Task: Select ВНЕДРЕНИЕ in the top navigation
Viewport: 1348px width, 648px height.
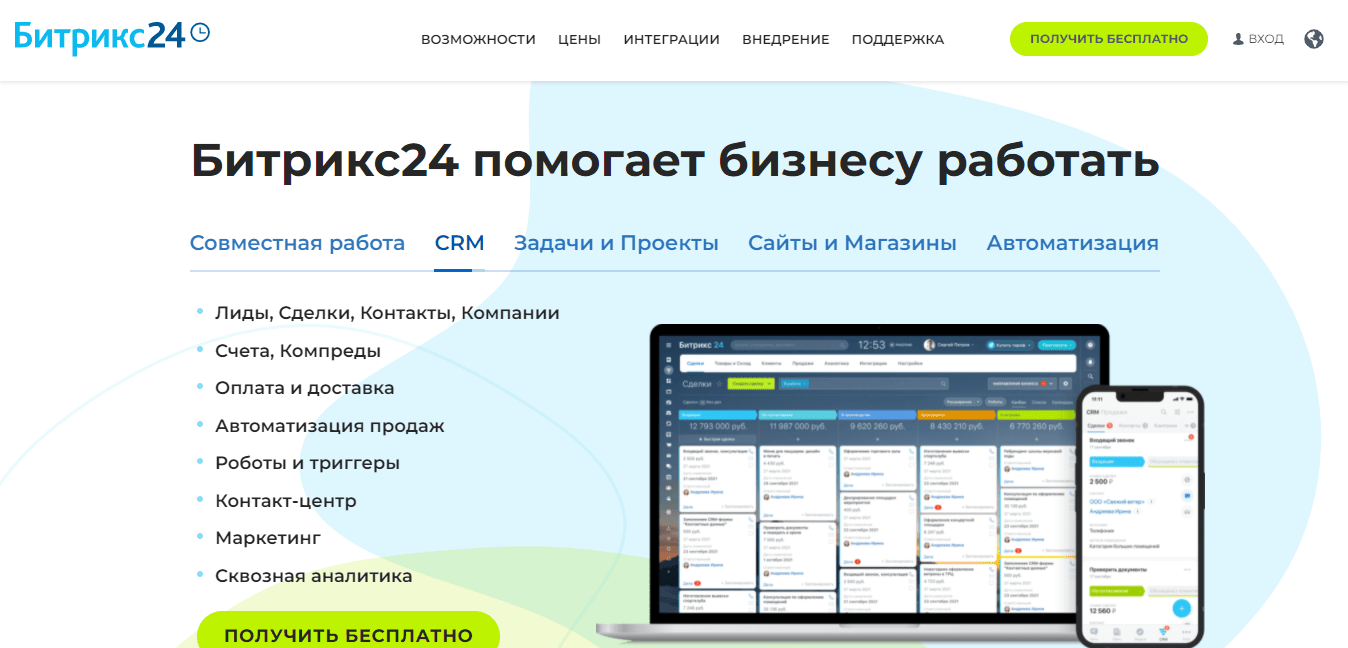Action: click(x=785, y=40)
